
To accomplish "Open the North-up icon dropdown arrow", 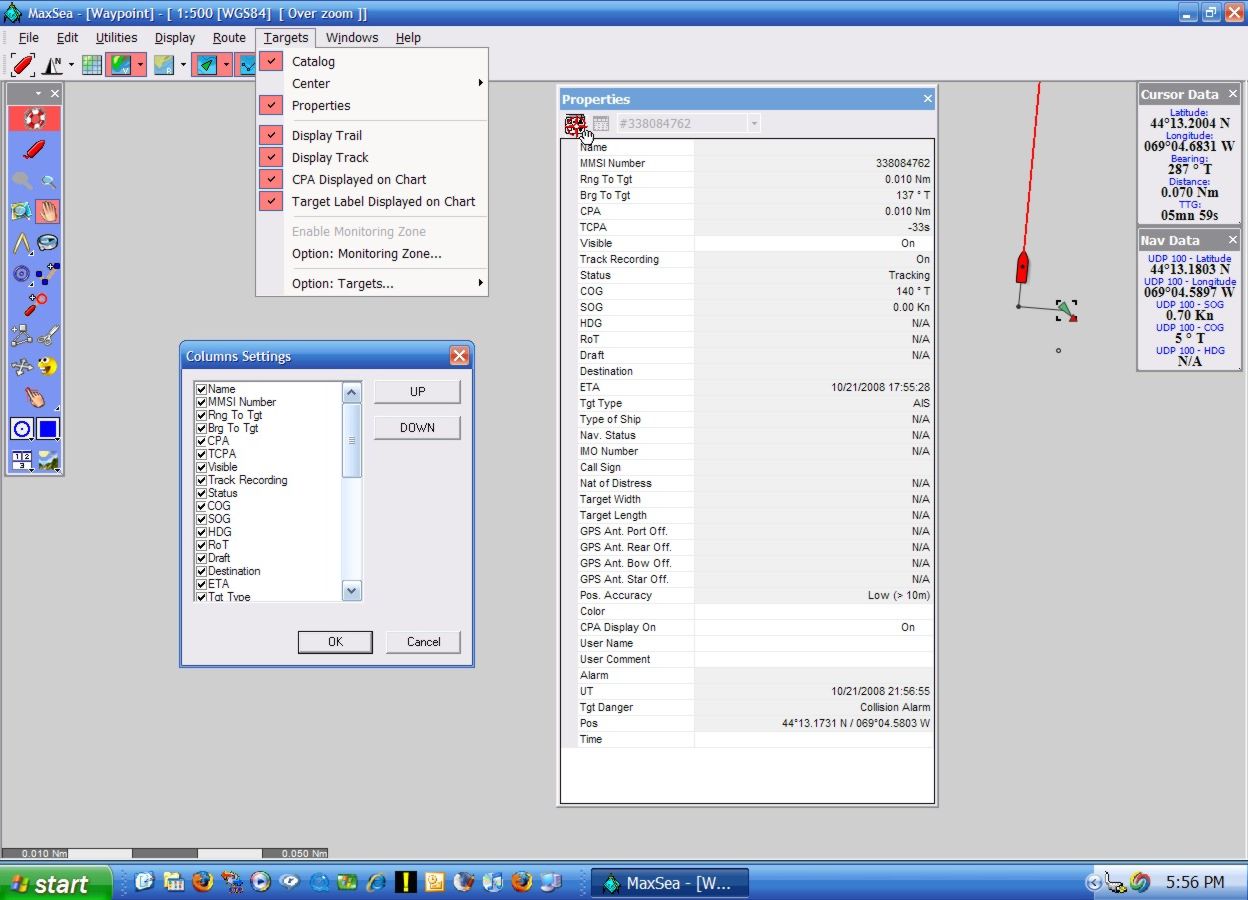I will pyautogui.click(x=71, y=65).
